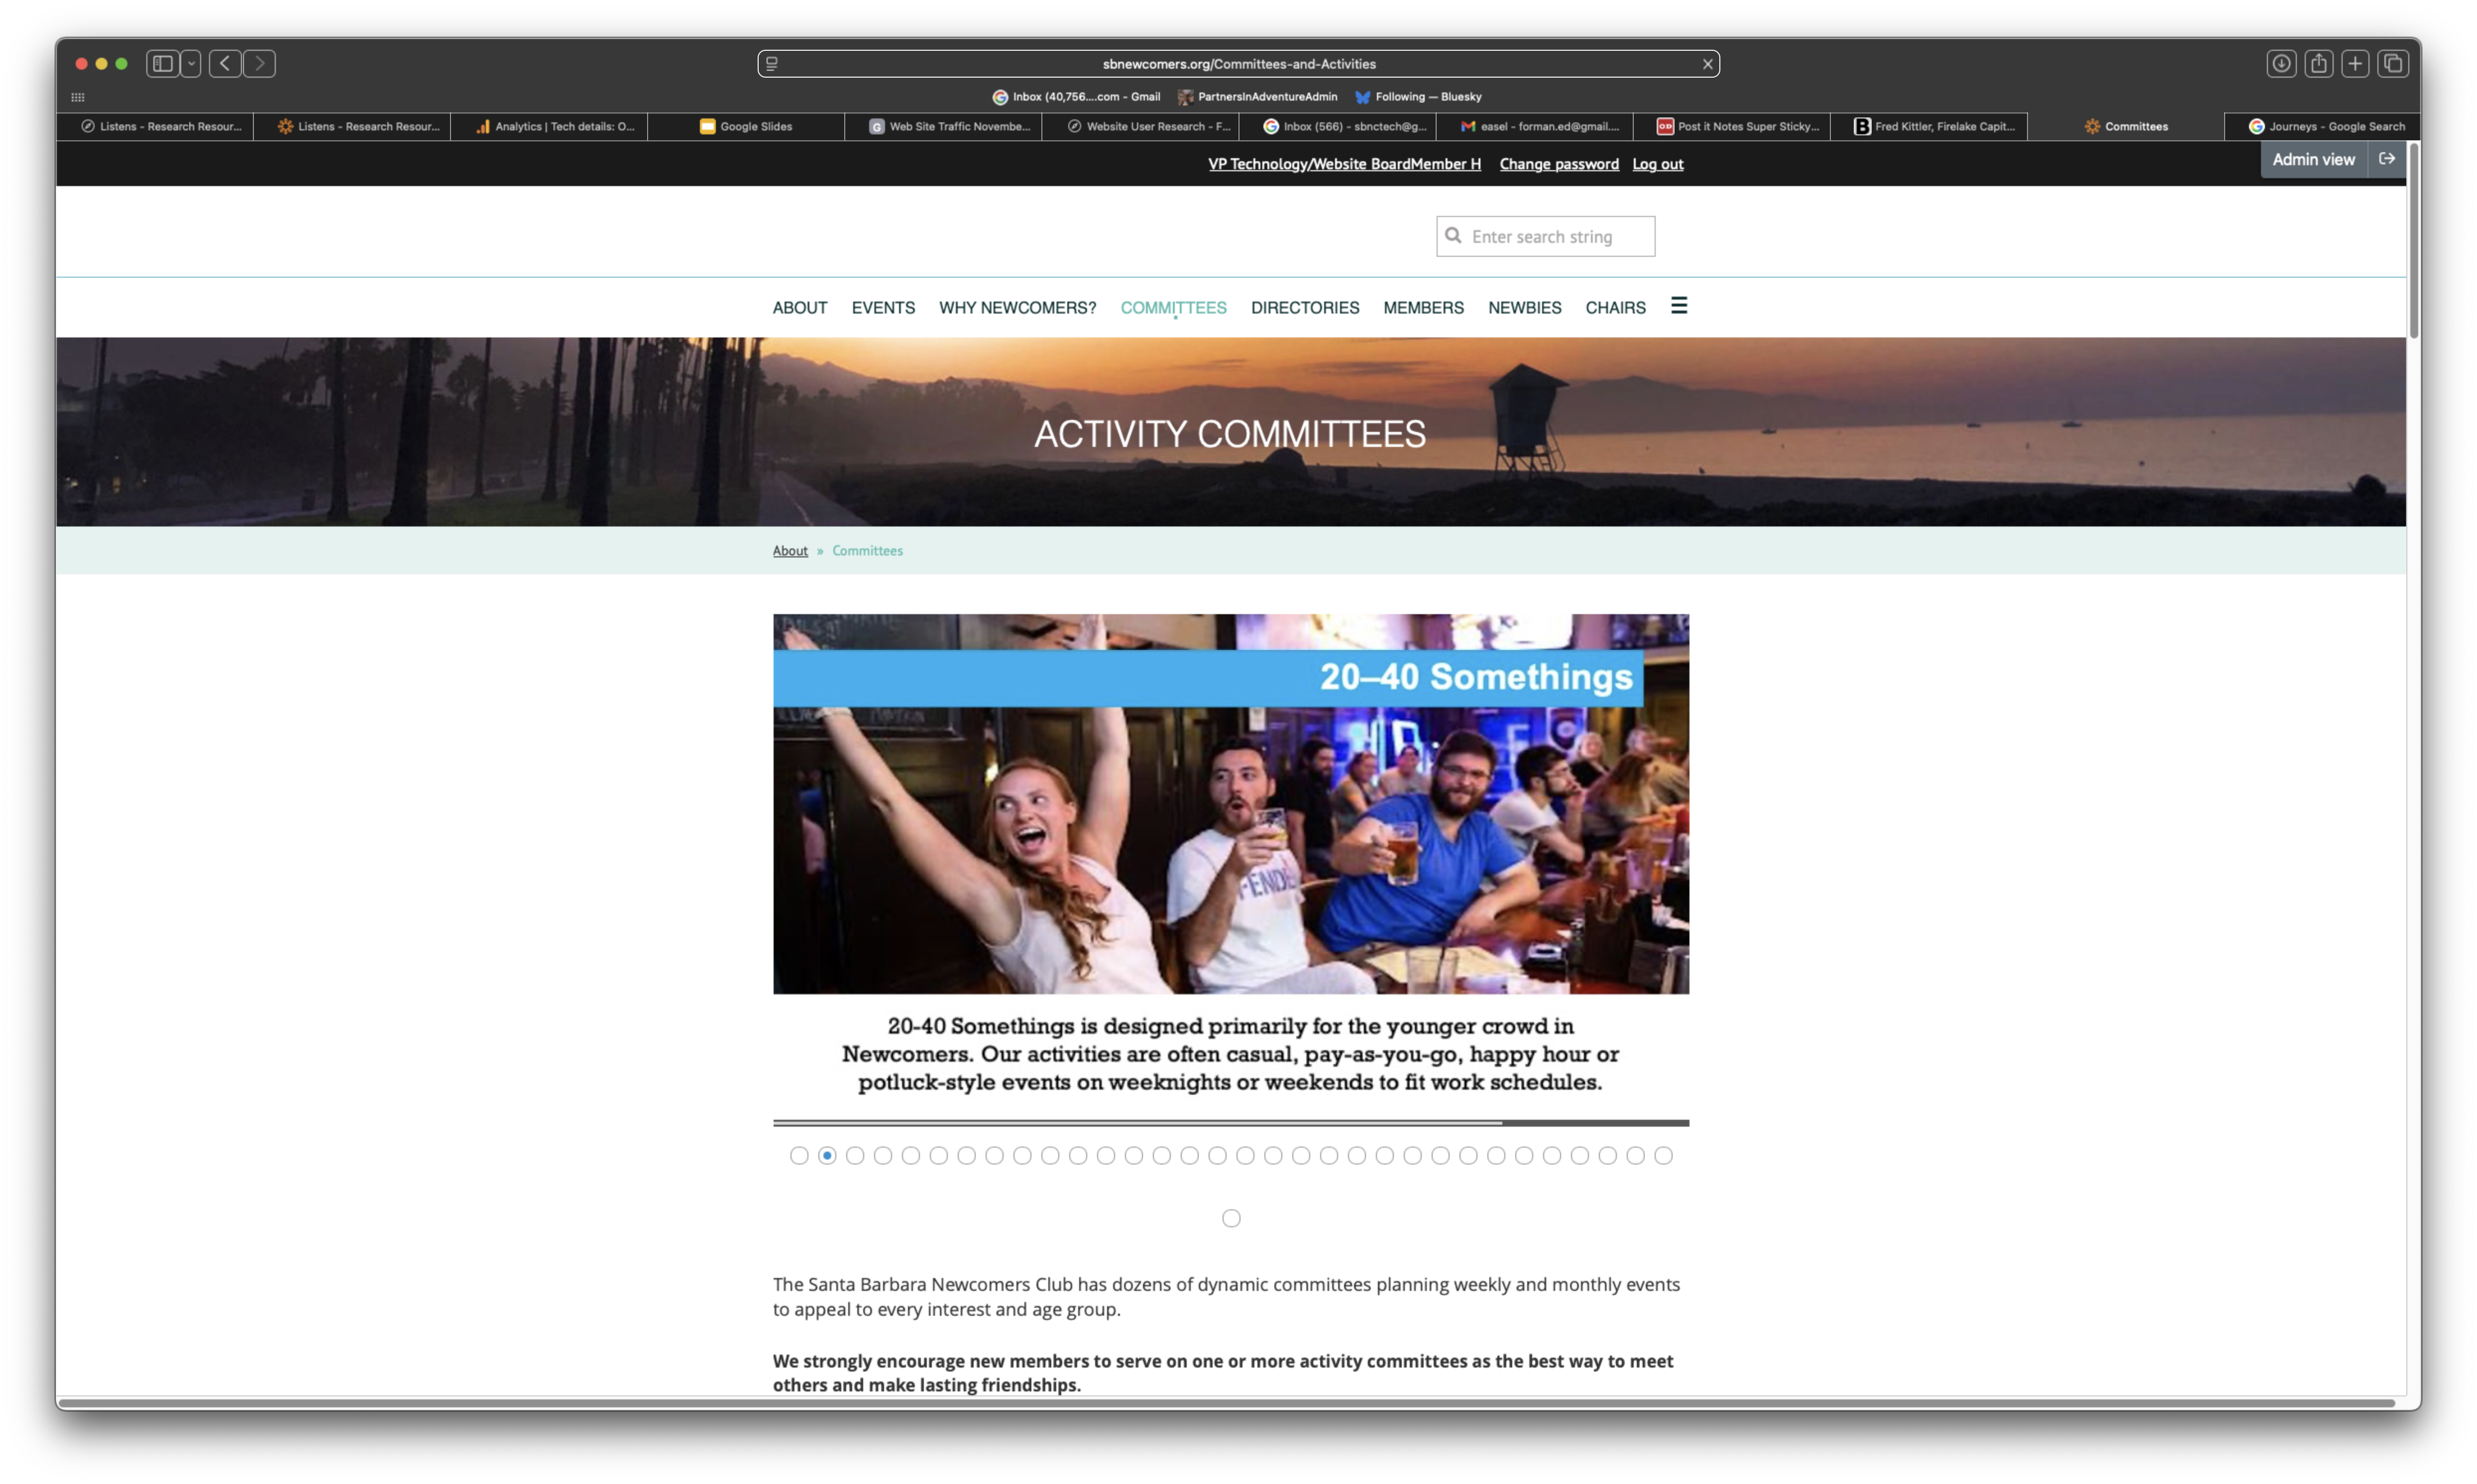This screenshot has height=1484, width=2477.
Task: Select the third slideshow radio dot
Action: pos(855,1156)
